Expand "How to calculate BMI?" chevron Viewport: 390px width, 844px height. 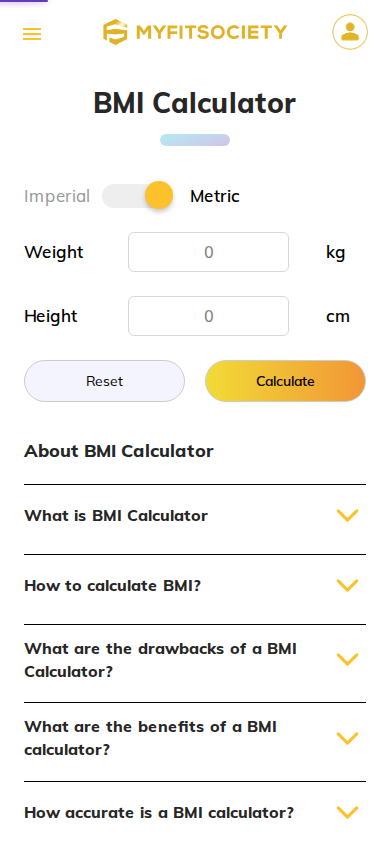348,586
